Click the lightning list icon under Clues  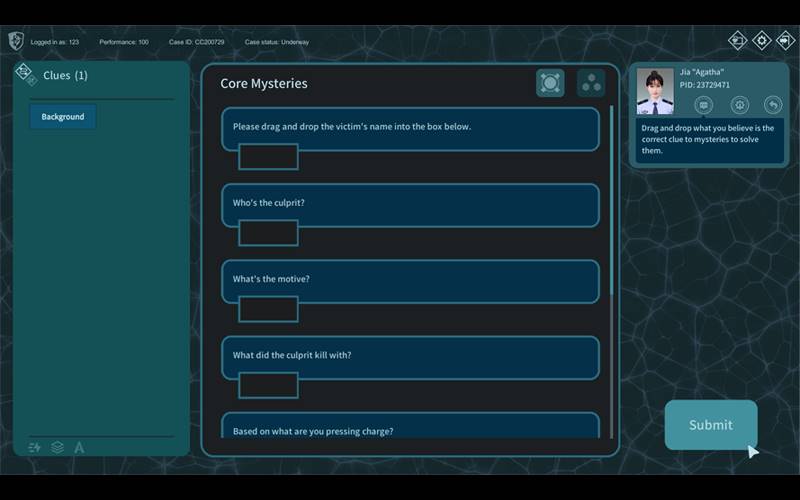click(x=35, y=447)
